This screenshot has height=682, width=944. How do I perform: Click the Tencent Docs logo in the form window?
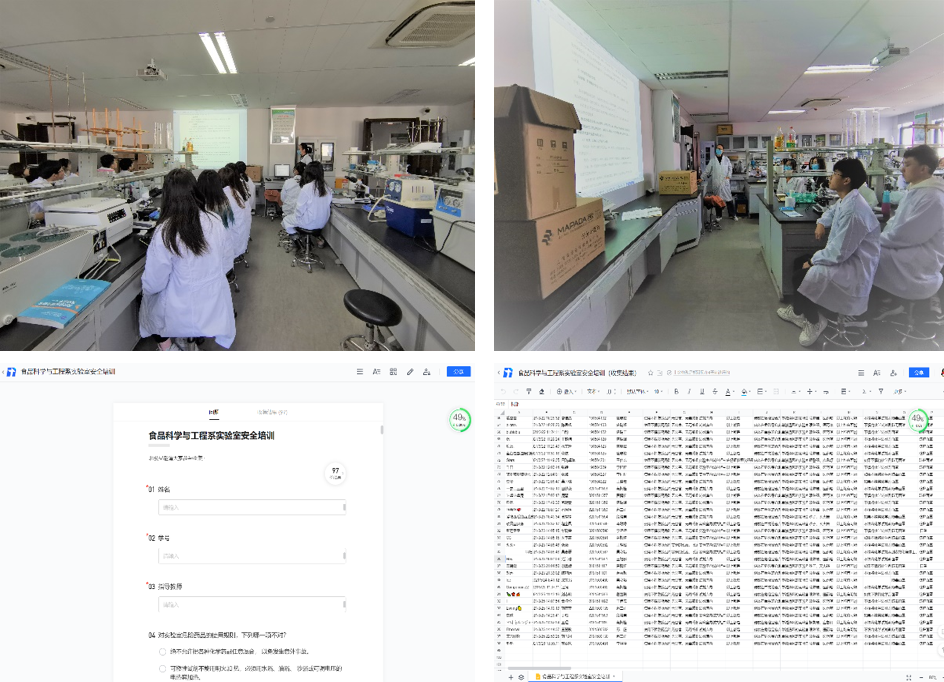(x=11, y=372)
